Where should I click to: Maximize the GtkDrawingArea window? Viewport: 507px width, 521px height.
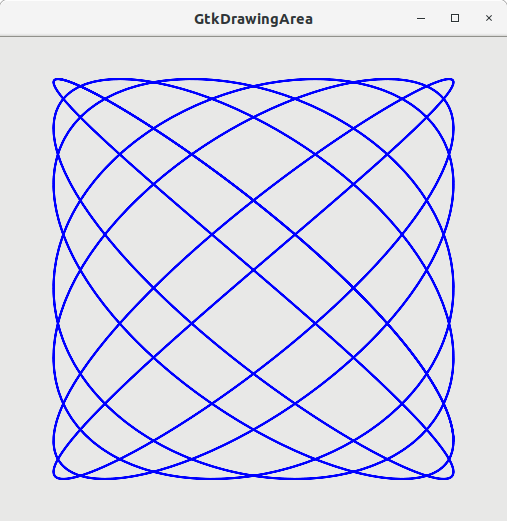[x=455, y=18]
